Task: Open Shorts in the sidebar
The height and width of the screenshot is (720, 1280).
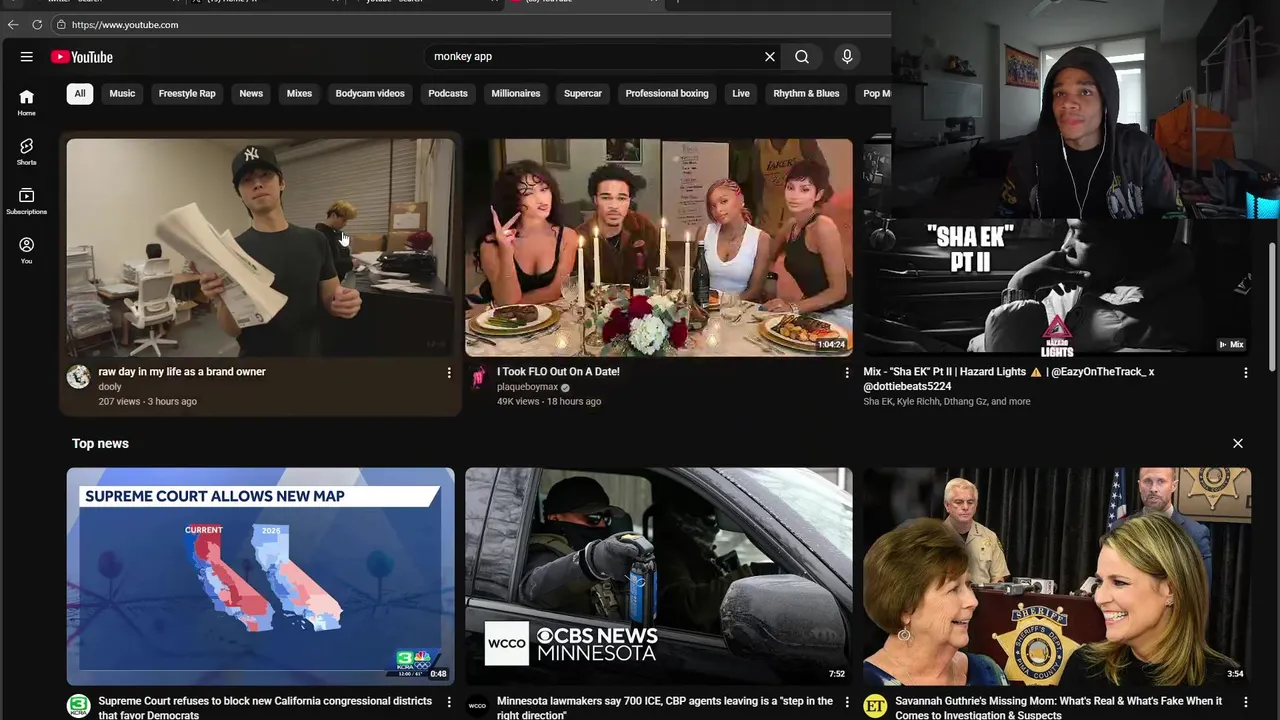Action: [26, 152]
